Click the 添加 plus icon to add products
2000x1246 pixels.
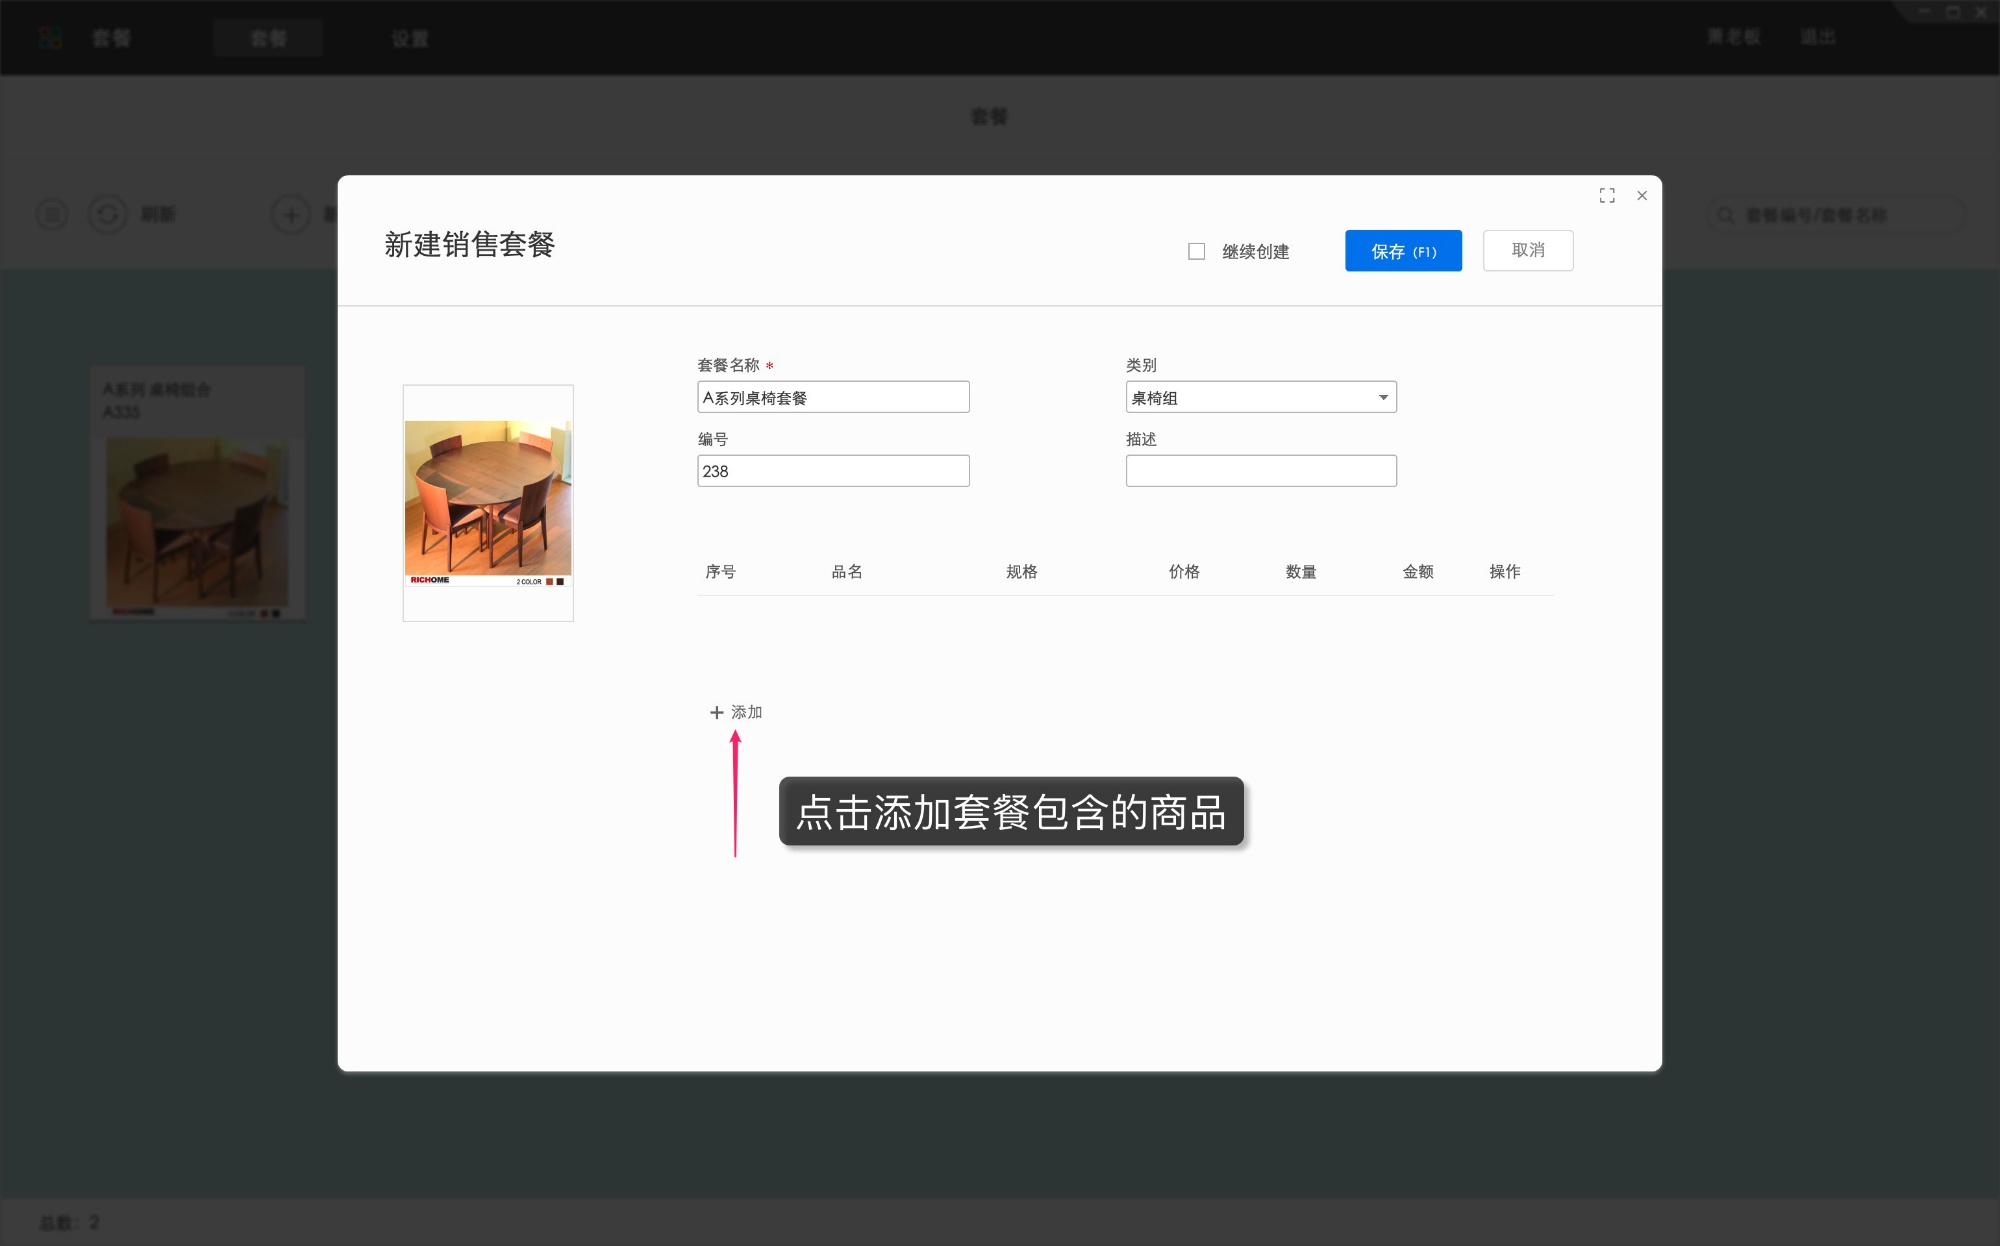click(x=716, y=712)
